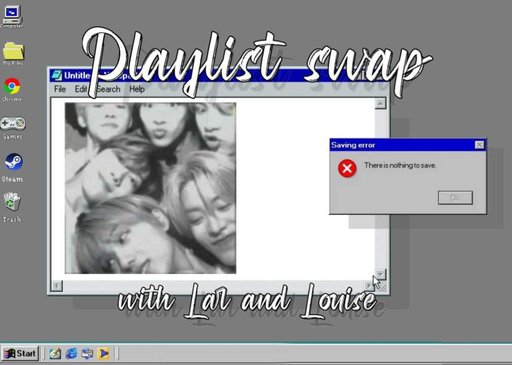Click the first quick launch icon beside Start

[55, 353]
